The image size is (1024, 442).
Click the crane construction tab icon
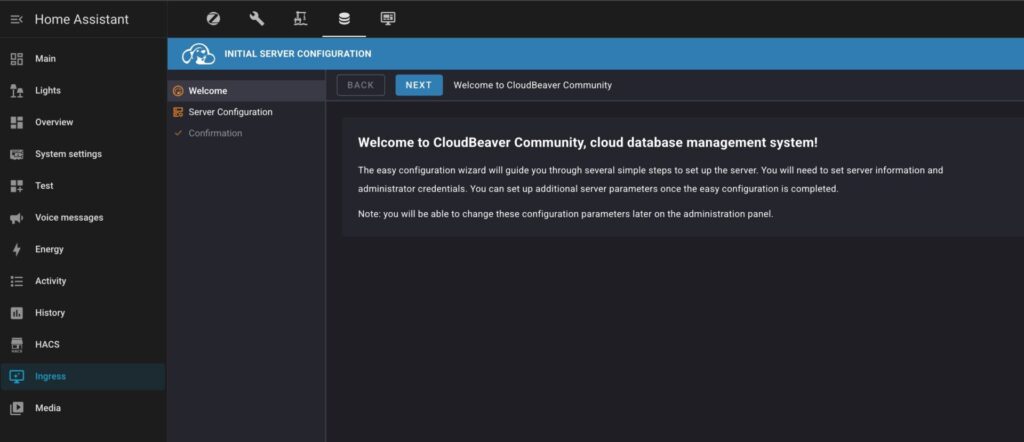click(x=300, y=18)
